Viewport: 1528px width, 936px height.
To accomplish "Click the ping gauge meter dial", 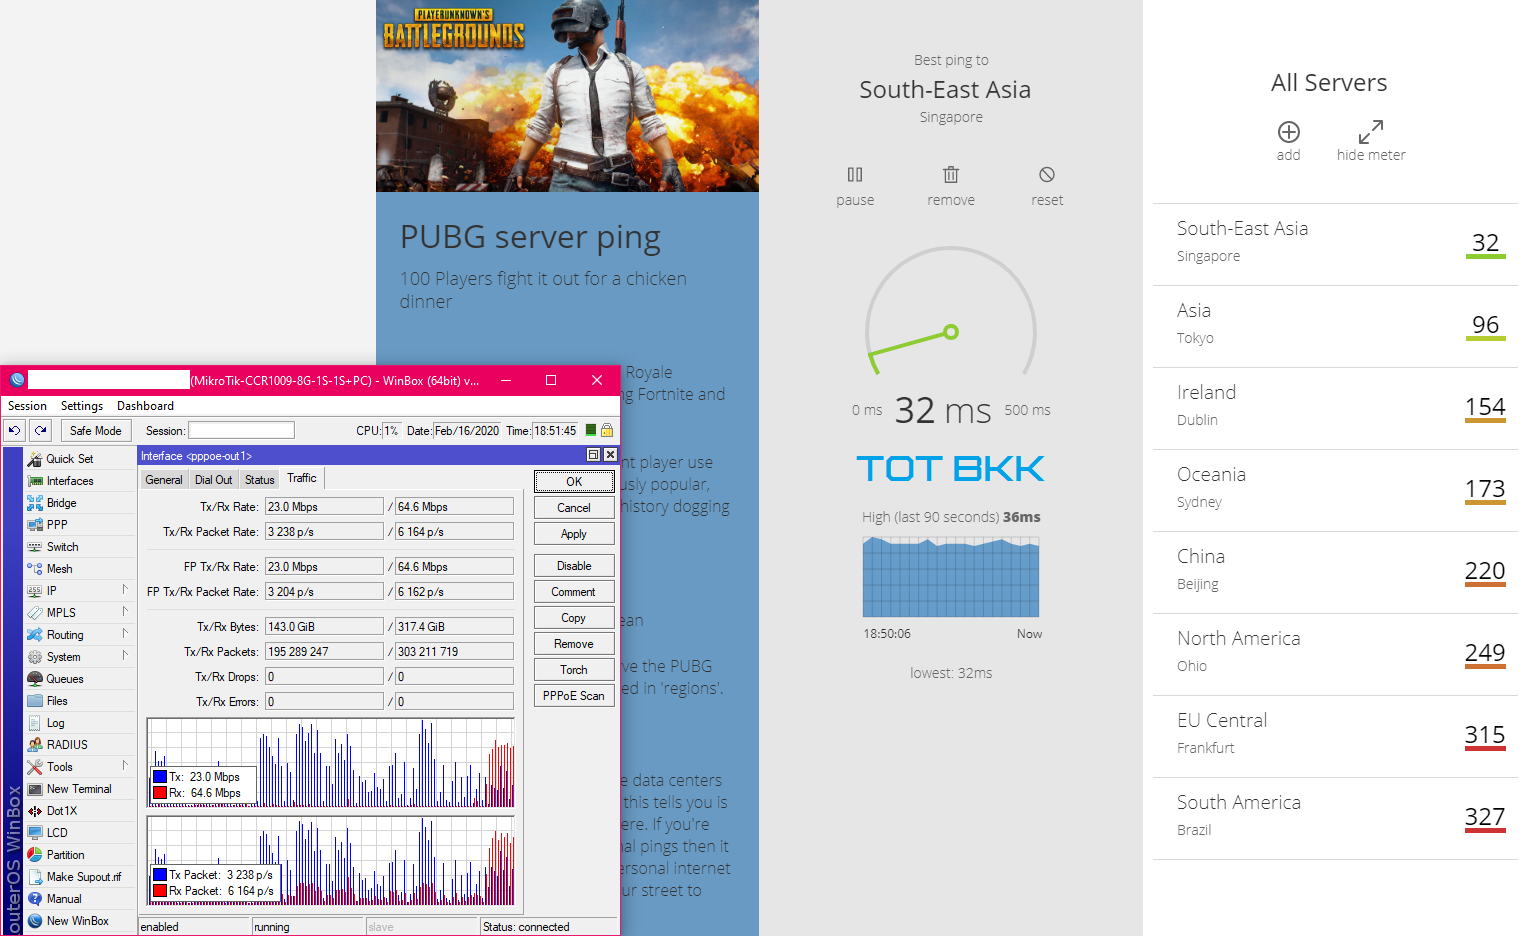I will tap(951, 312).
